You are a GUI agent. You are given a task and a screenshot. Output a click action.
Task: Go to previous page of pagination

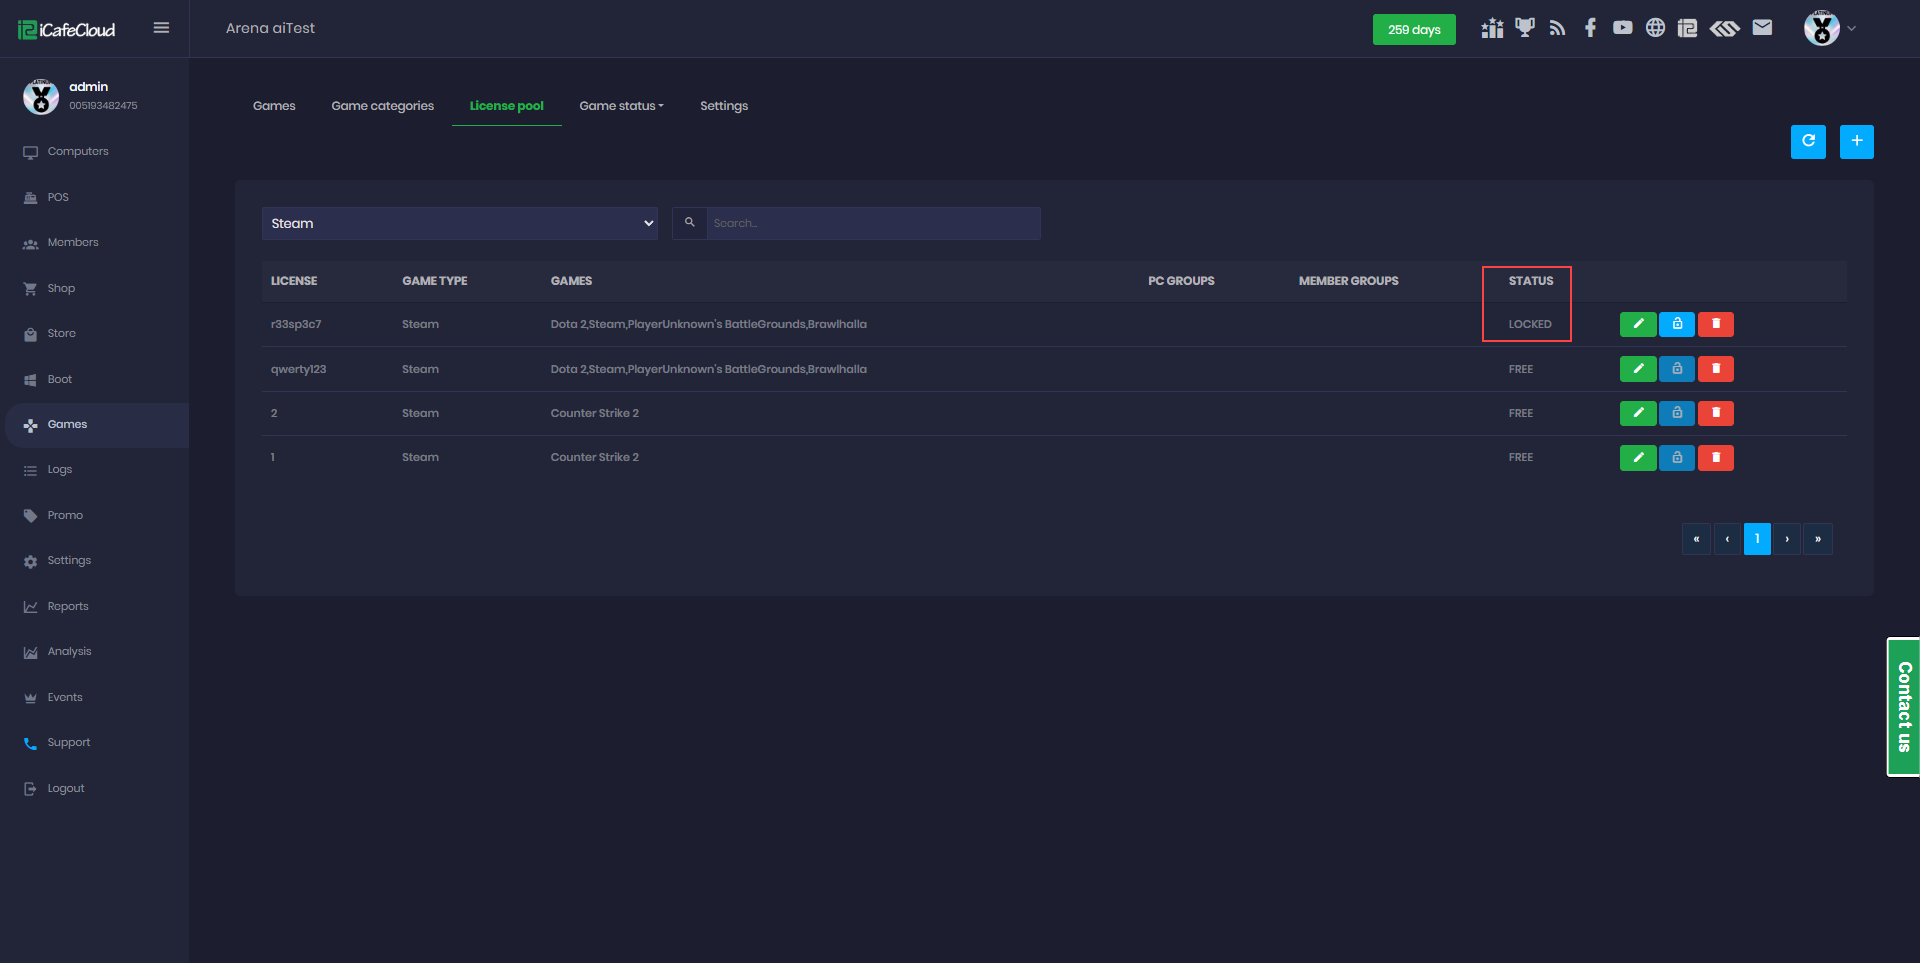tap(1727, 539)
